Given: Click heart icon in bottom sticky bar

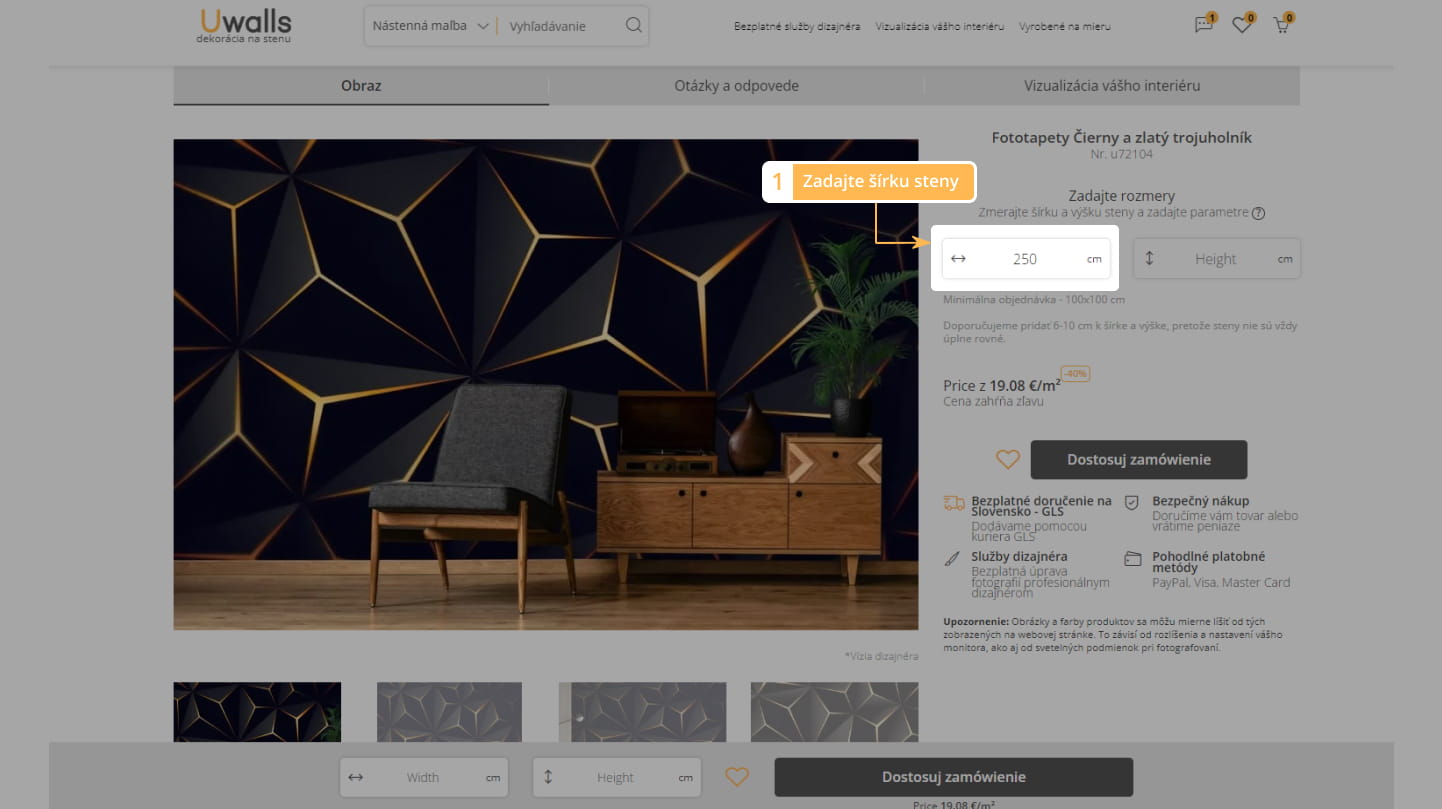Looking at the screenshot, I should click(737, 777).
